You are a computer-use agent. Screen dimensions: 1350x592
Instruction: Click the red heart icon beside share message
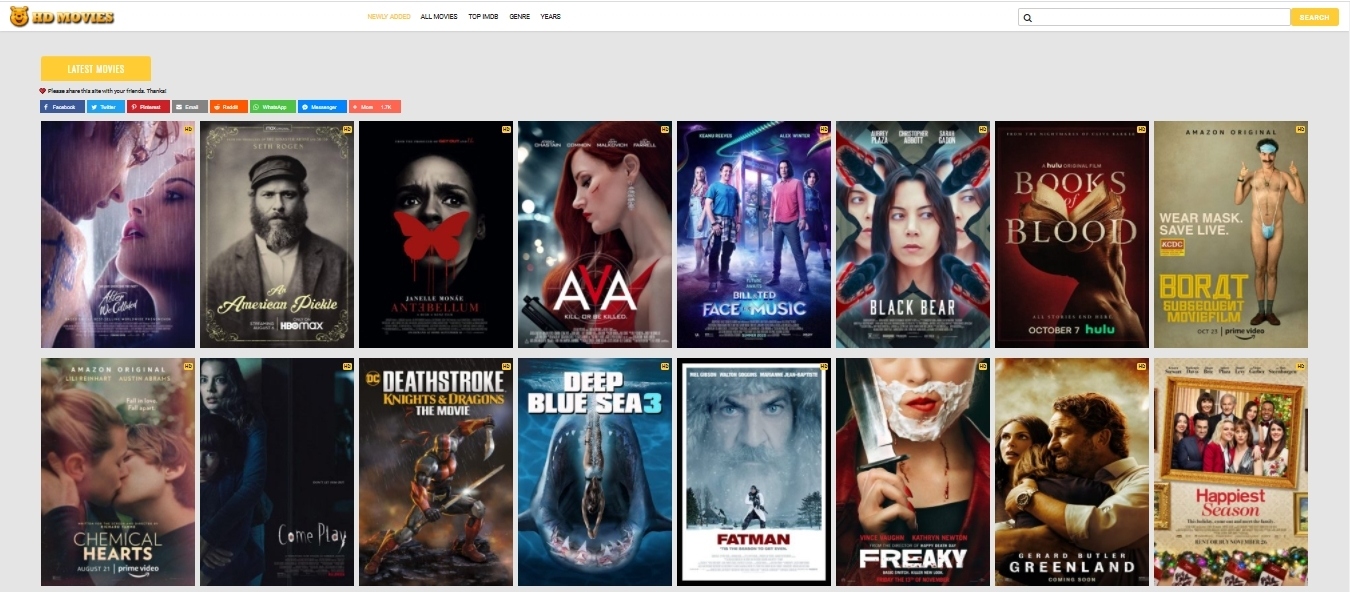pyautogui.click(x=43, y=91)
